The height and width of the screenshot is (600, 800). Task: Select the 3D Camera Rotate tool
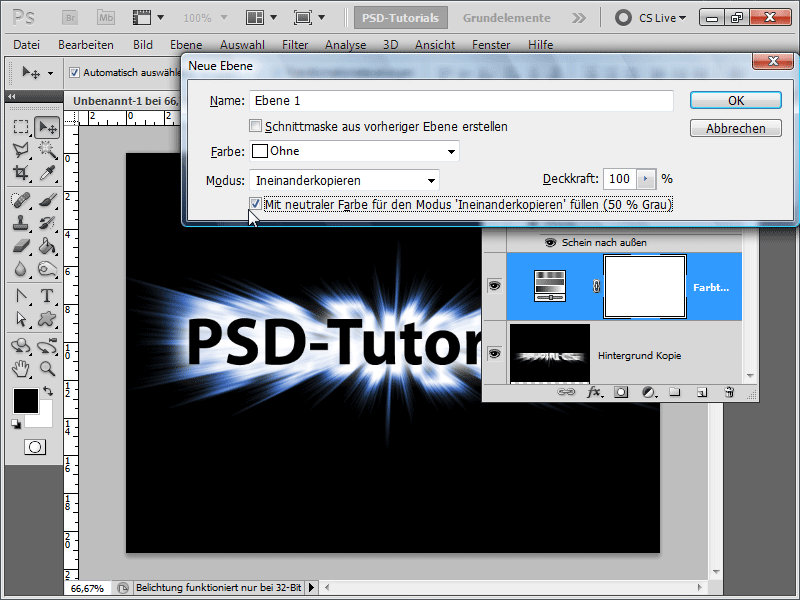[x=47, y=346]
